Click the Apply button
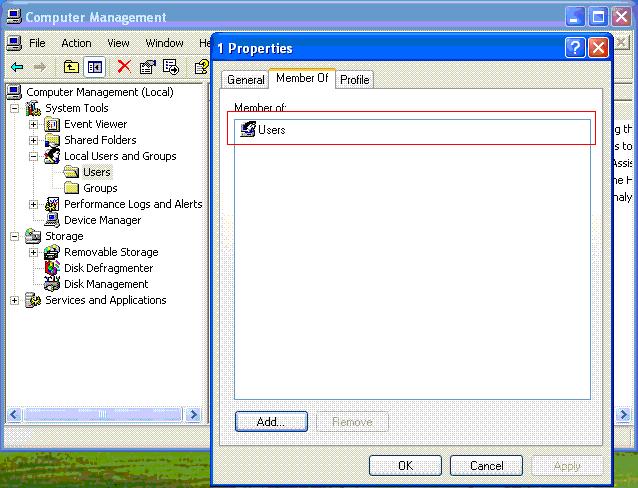This screenshot has height=488, width=638. click(567, 466)
